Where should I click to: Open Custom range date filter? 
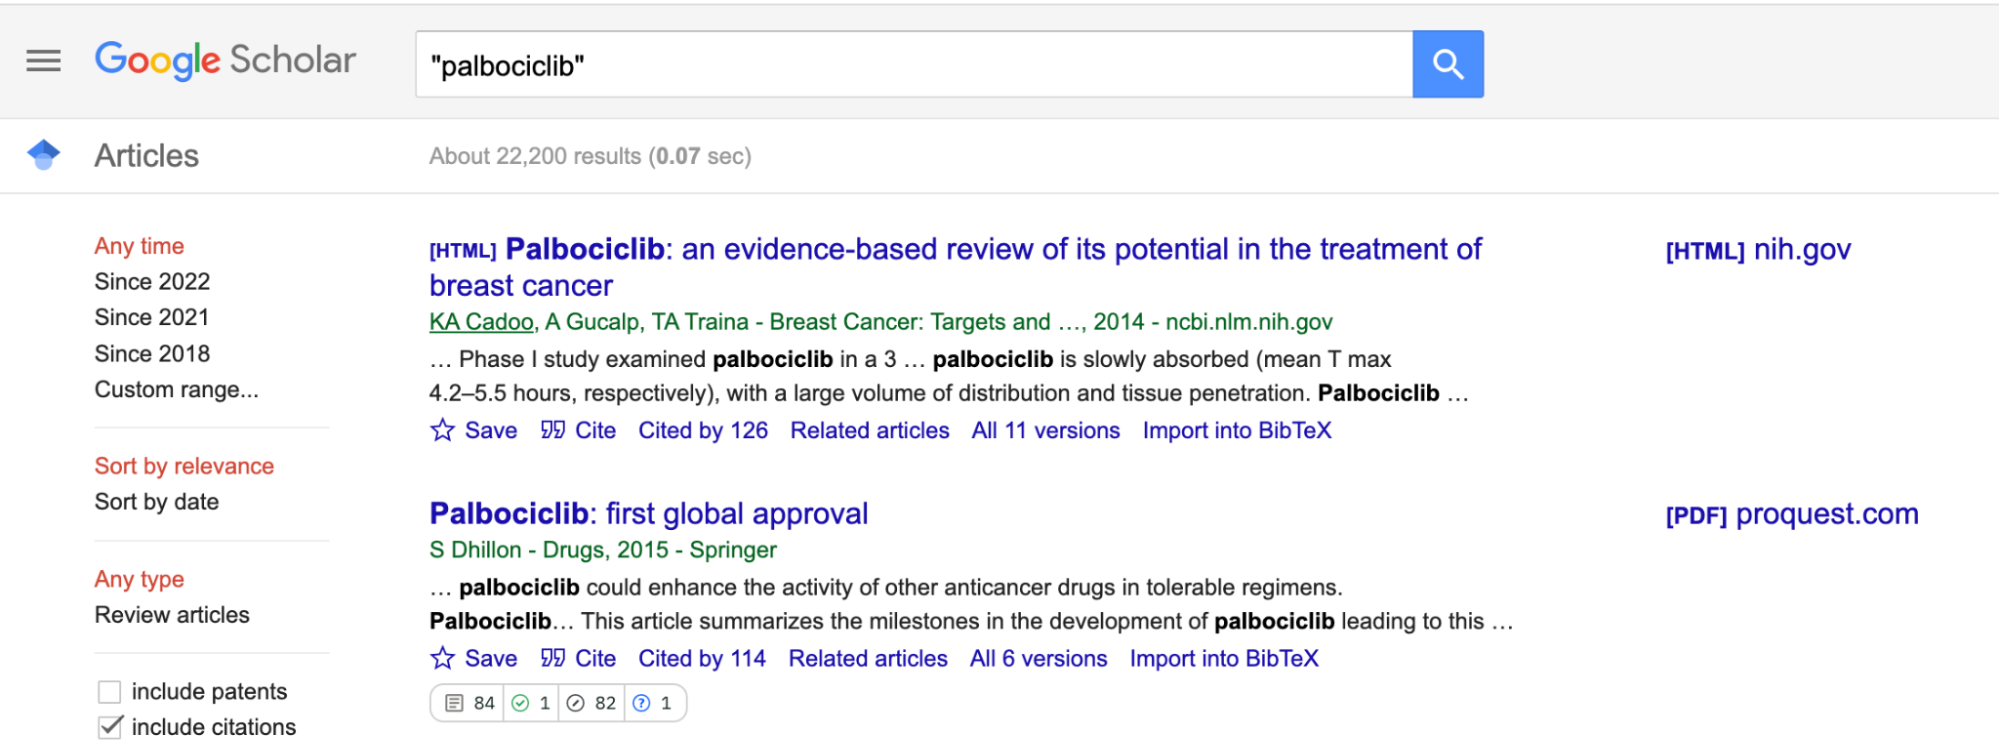tap(176, 390)
